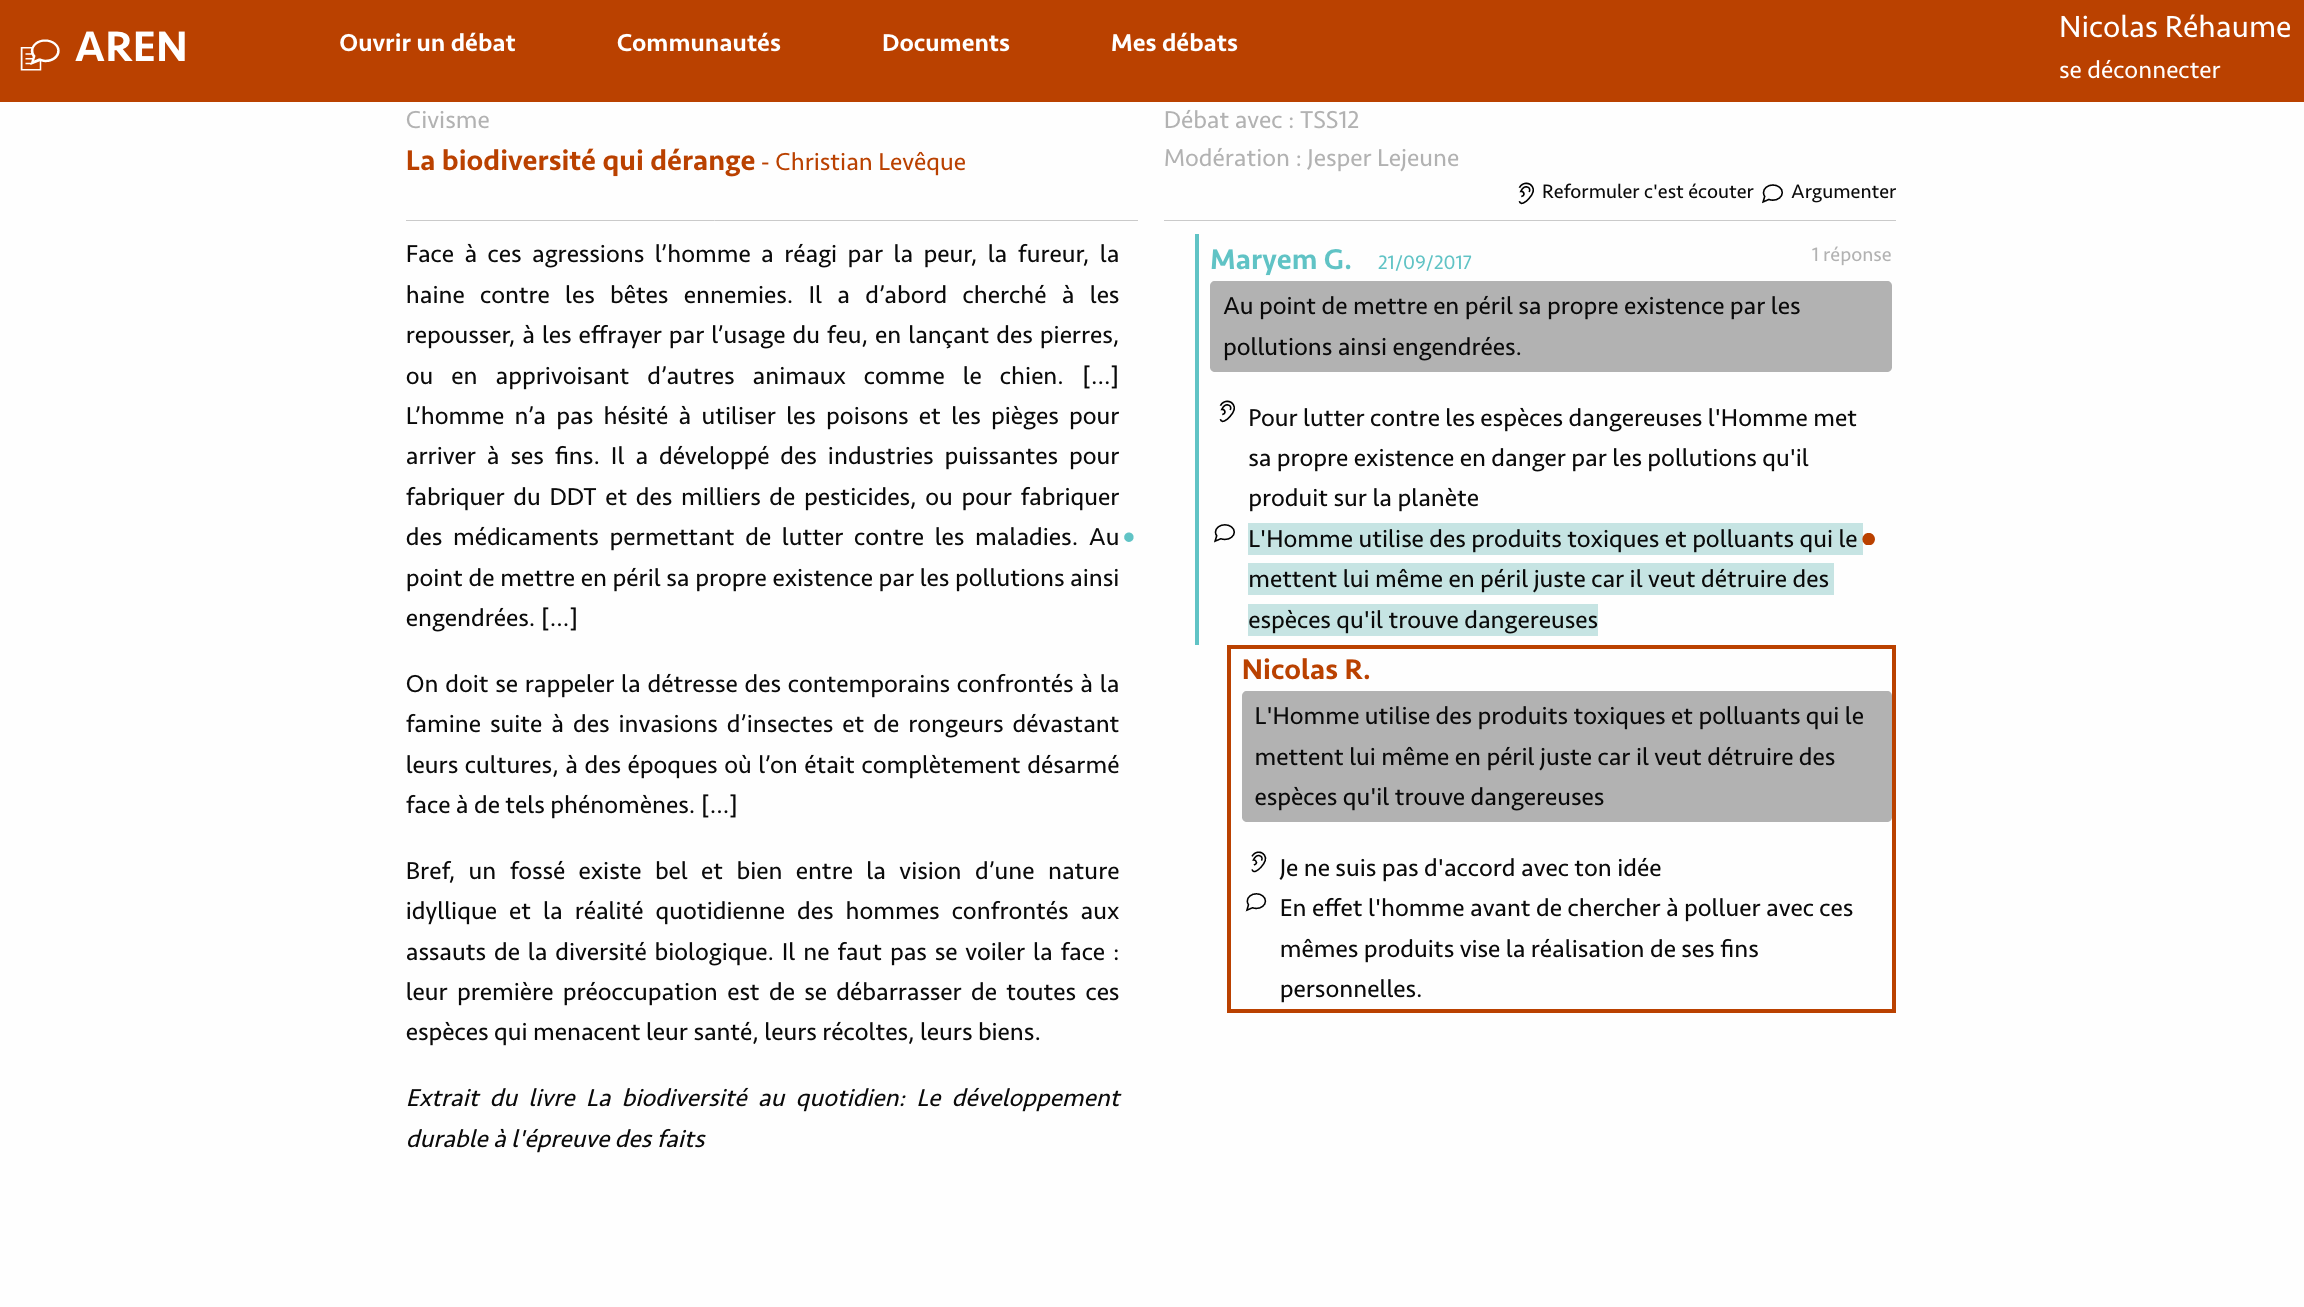Image resolution: width=2304 pixels, height=1307 pixels.
Task: Click the user name Nicolas Réhaume
Action: (2174, 27)
